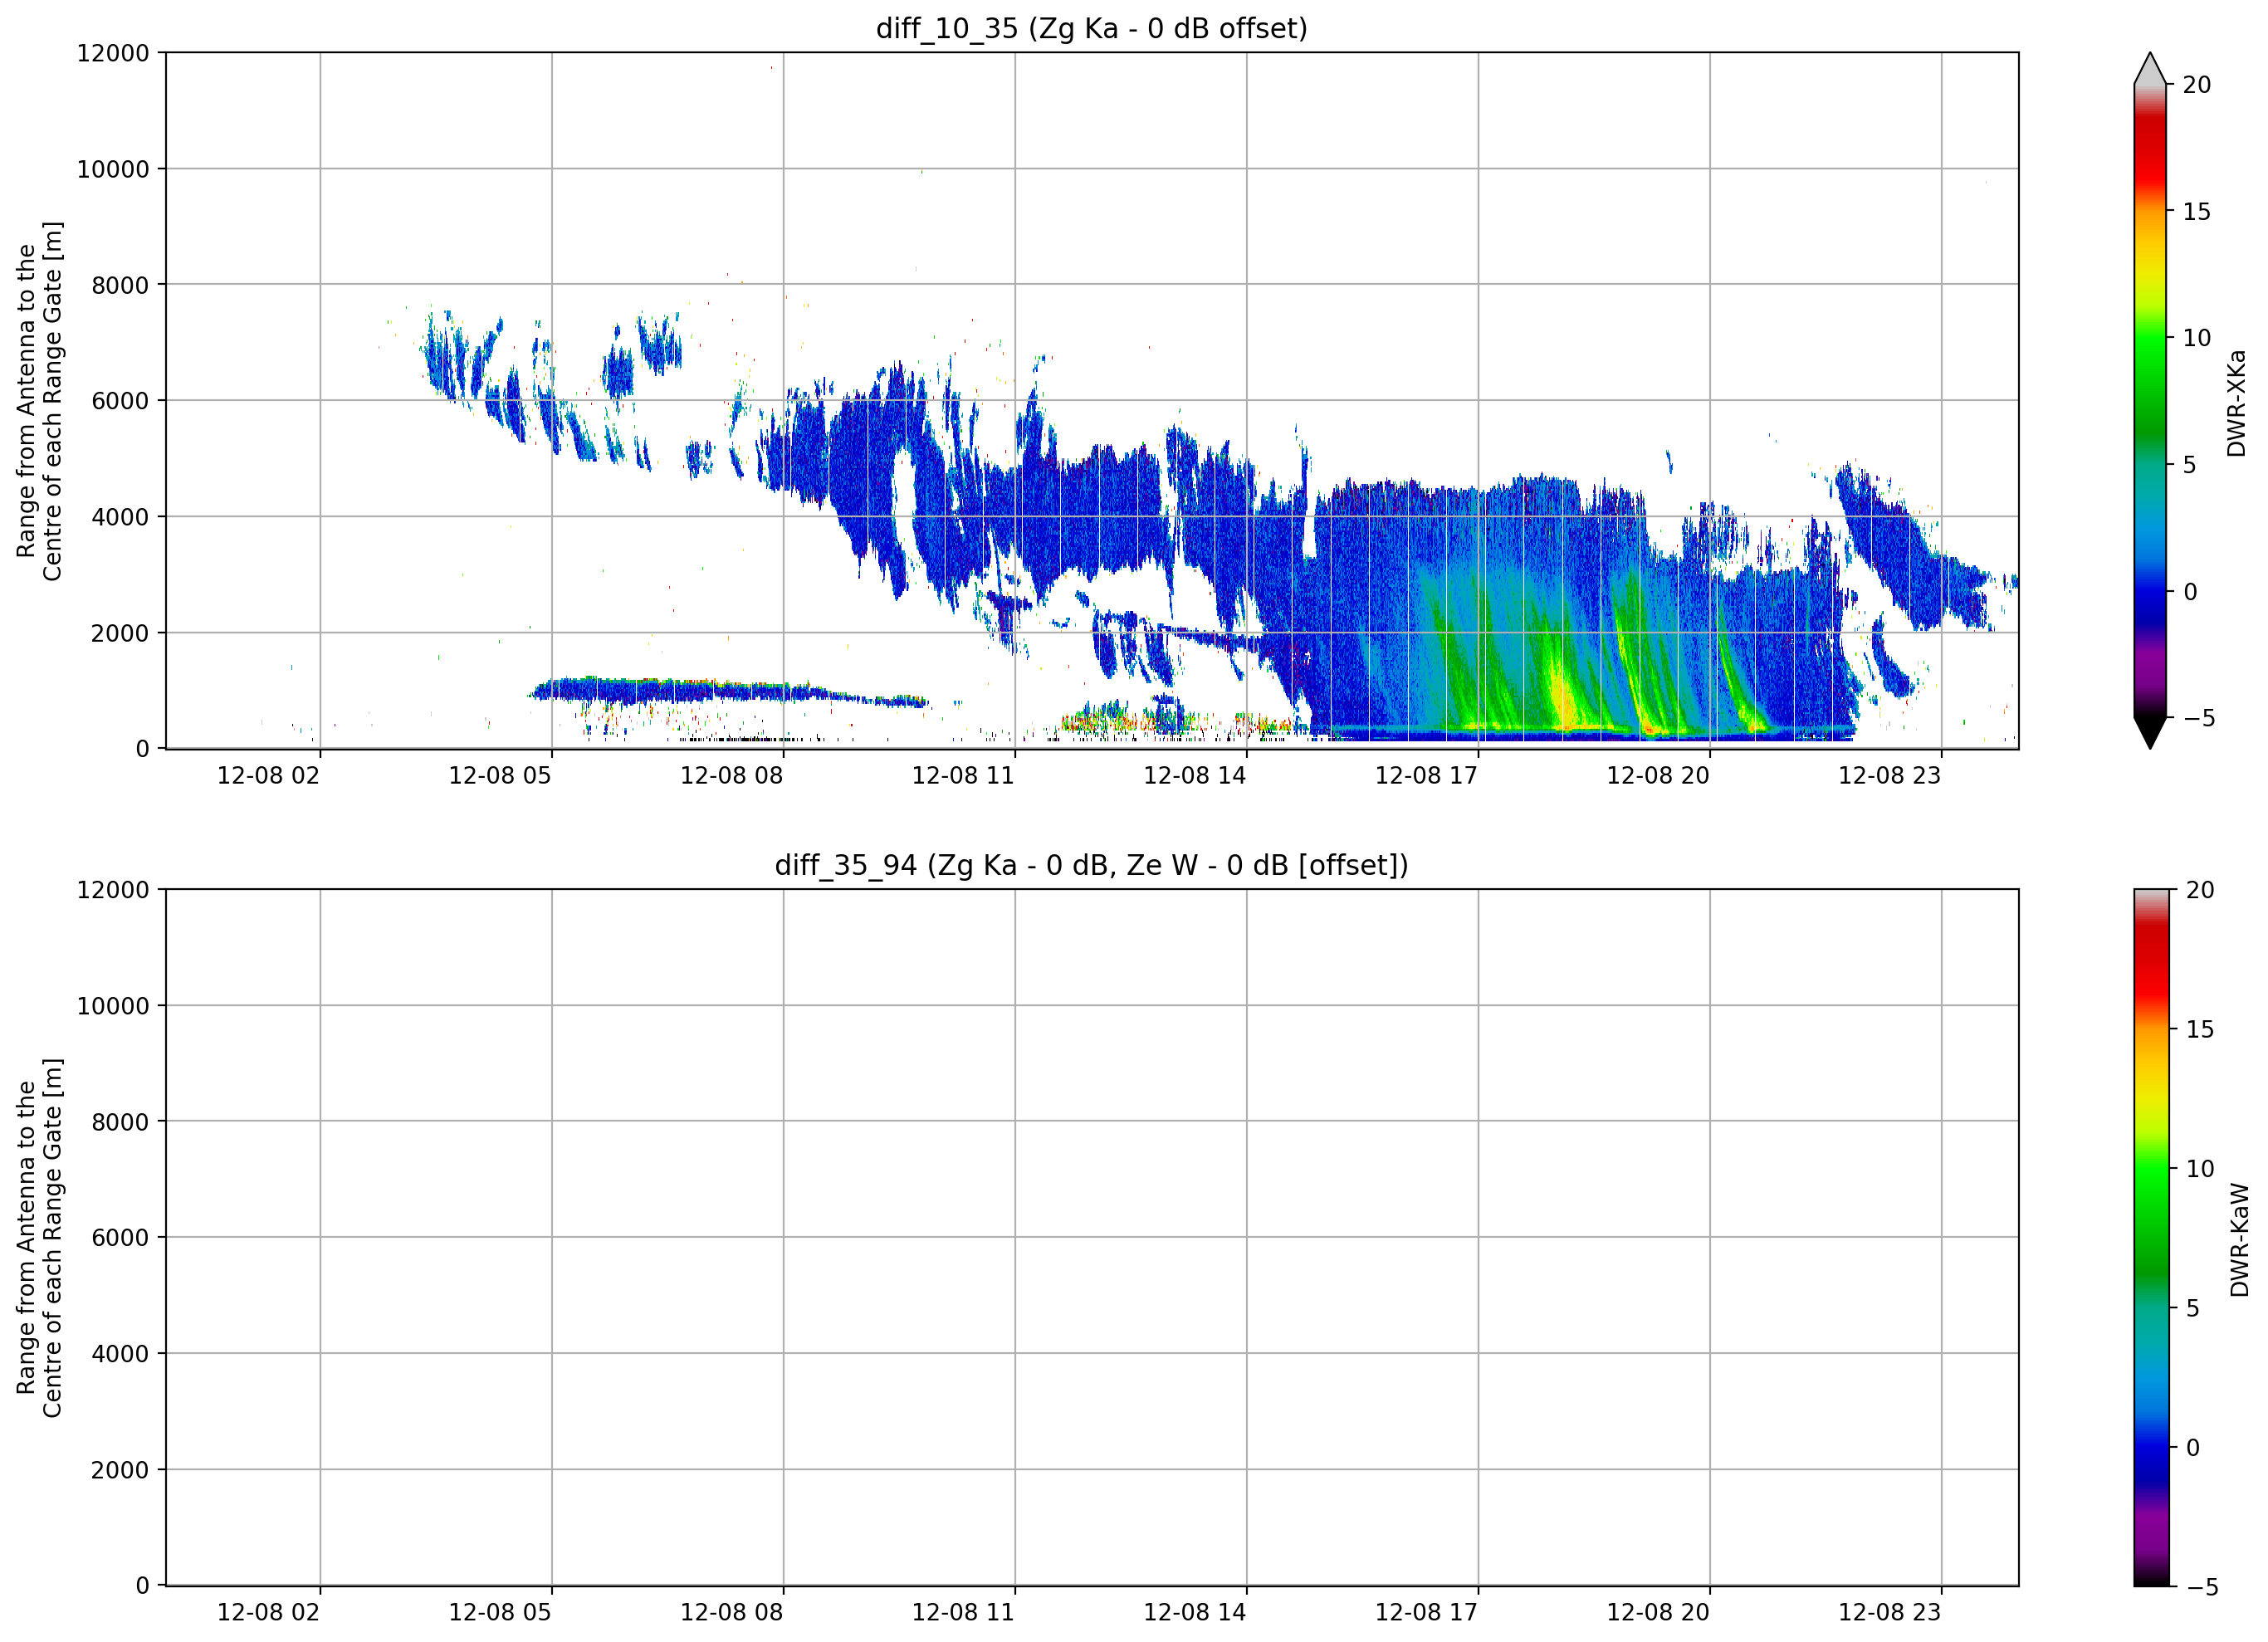This screenshot has width=2268, height=1642.
Task: Select y-tick 12000 on the diff_35_94 plot
Action: (113, 890)
